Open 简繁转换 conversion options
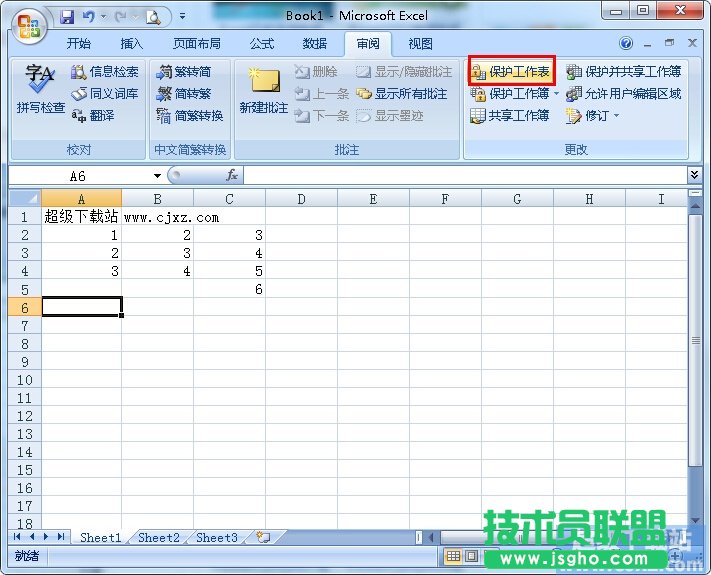 pyautogui.click(x=190, y=116)
